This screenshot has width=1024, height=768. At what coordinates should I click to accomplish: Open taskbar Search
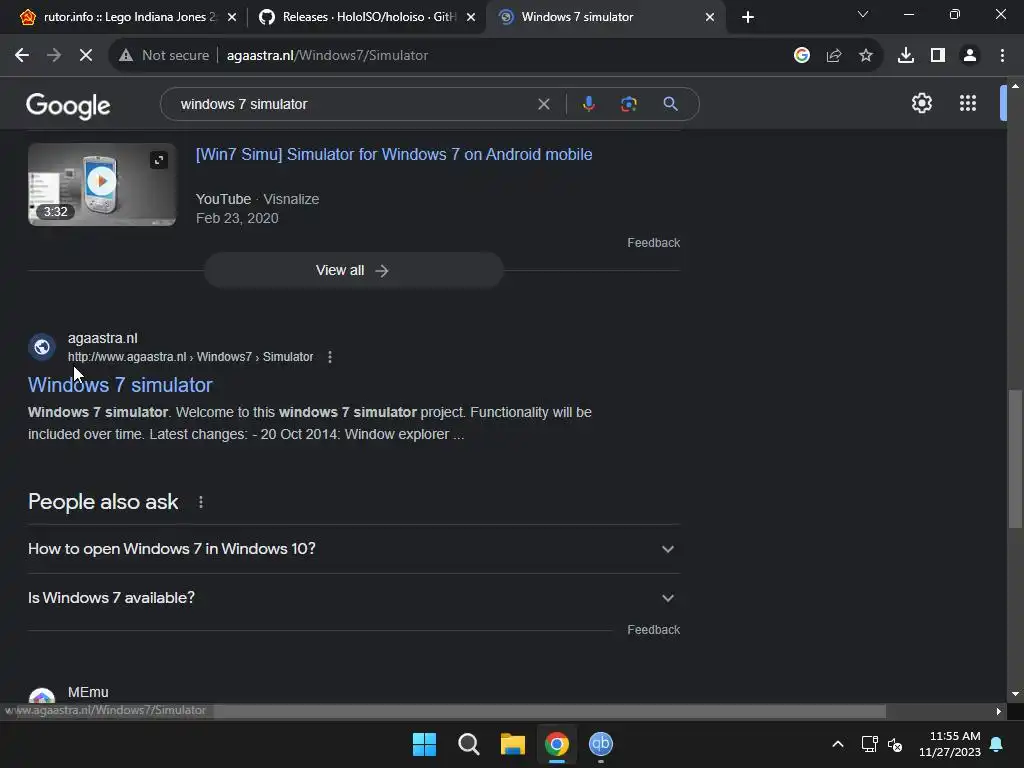(468, 744)
